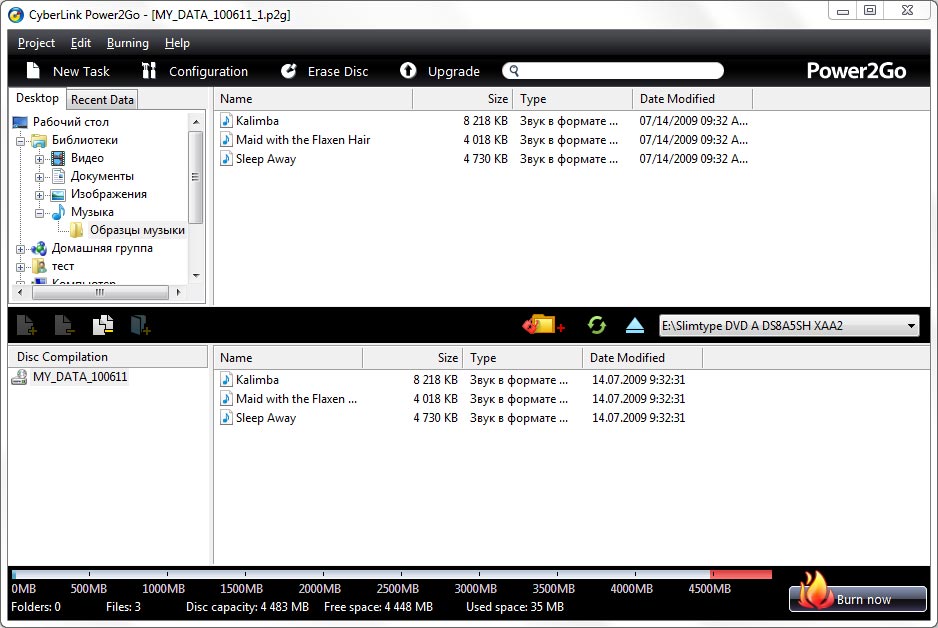This screenshot has width=938, height=628.
Task: Select Maid with the Flaxen Hair source file
Action: pos(303,140)
